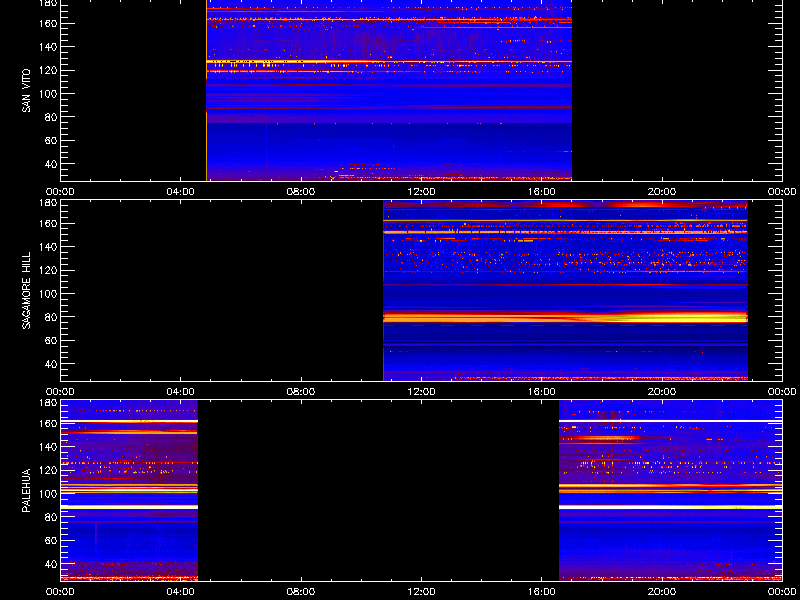Click 04:00 time label under Sagamore Hill plot
800x600 pixels.
point(181,392)
